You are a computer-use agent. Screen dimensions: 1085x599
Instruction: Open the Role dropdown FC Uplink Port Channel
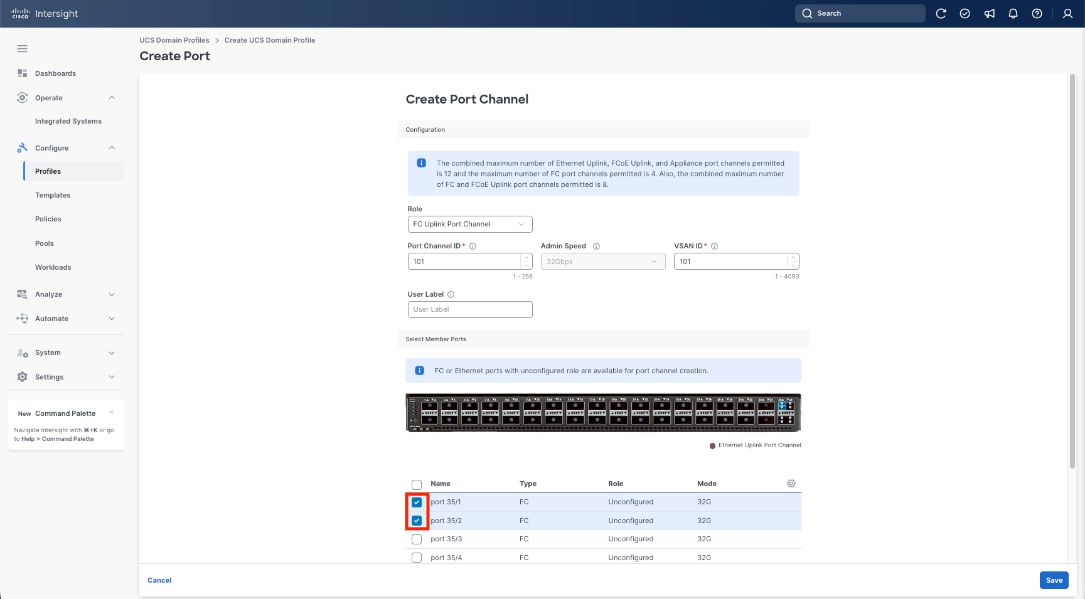tap(470, 224)
